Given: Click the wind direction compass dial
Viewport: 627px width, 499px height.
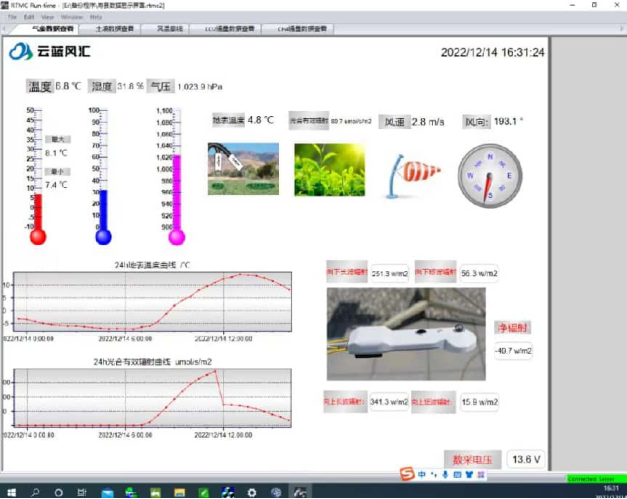Looking at the screenshot, I should pos(490,176).
